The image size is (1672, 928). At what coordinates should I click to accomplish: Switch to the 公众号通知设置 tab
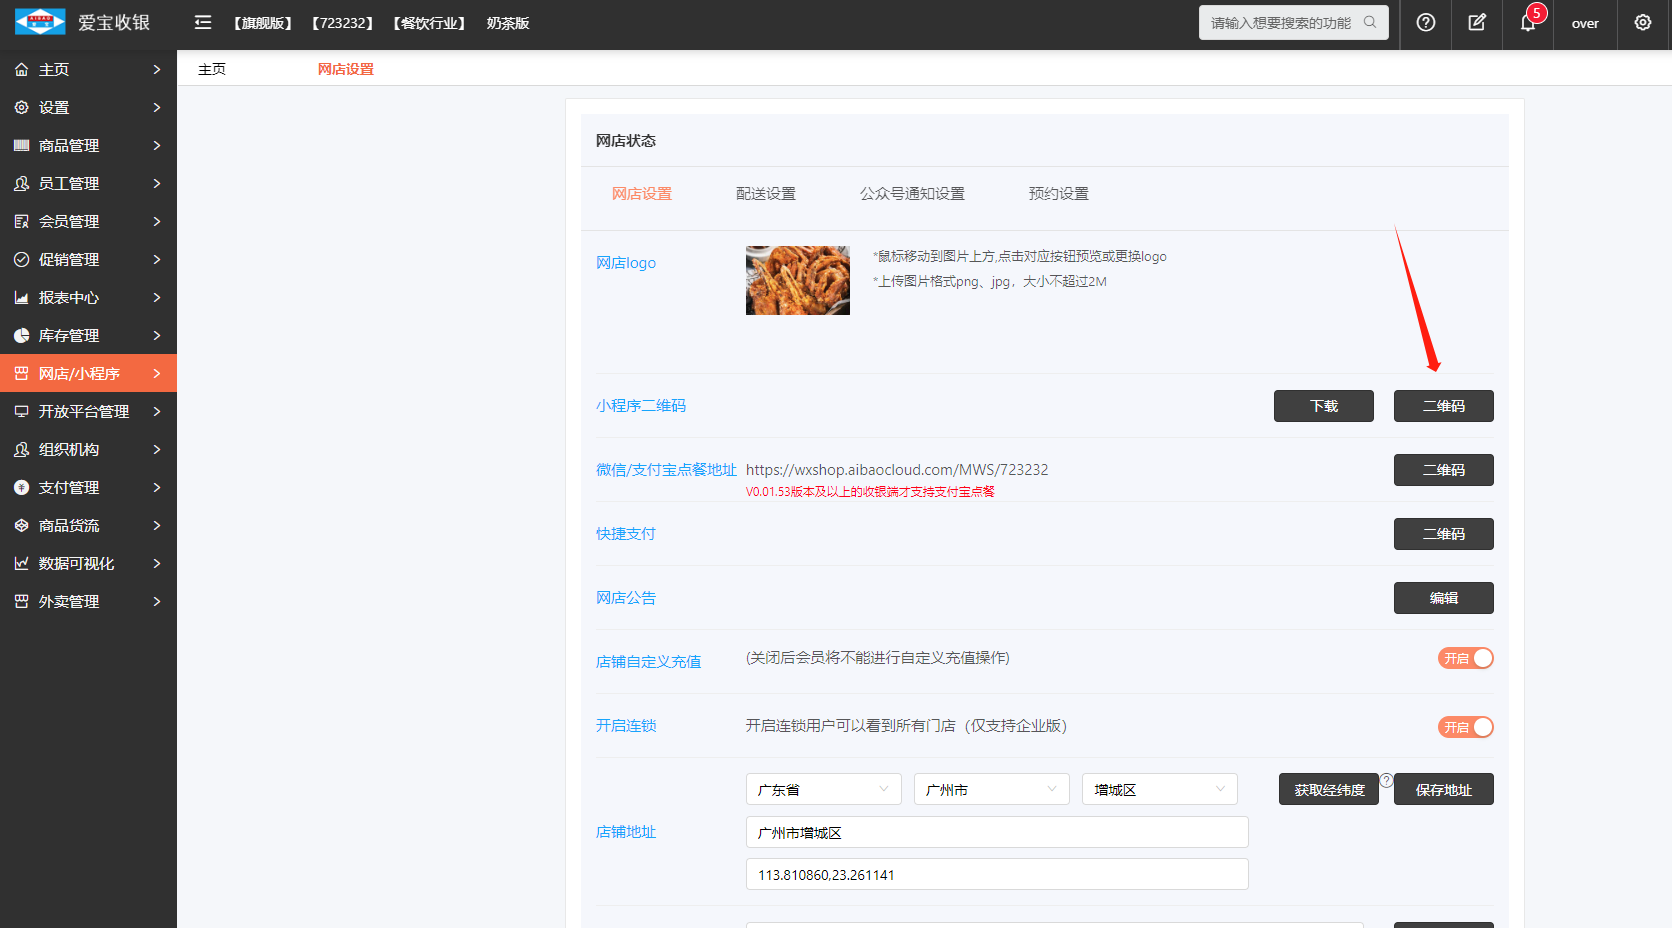[912, 194]
